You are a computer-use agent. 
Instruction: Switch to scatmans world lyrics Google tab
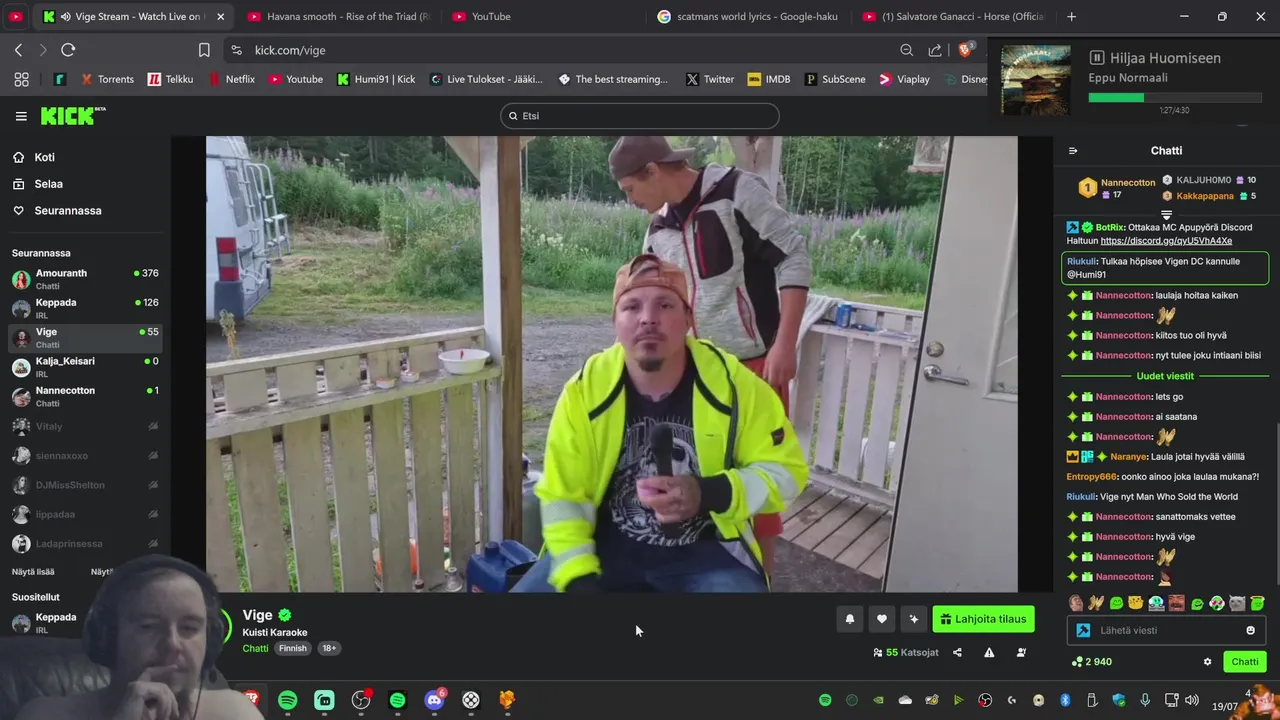click(x=747, y=17)
